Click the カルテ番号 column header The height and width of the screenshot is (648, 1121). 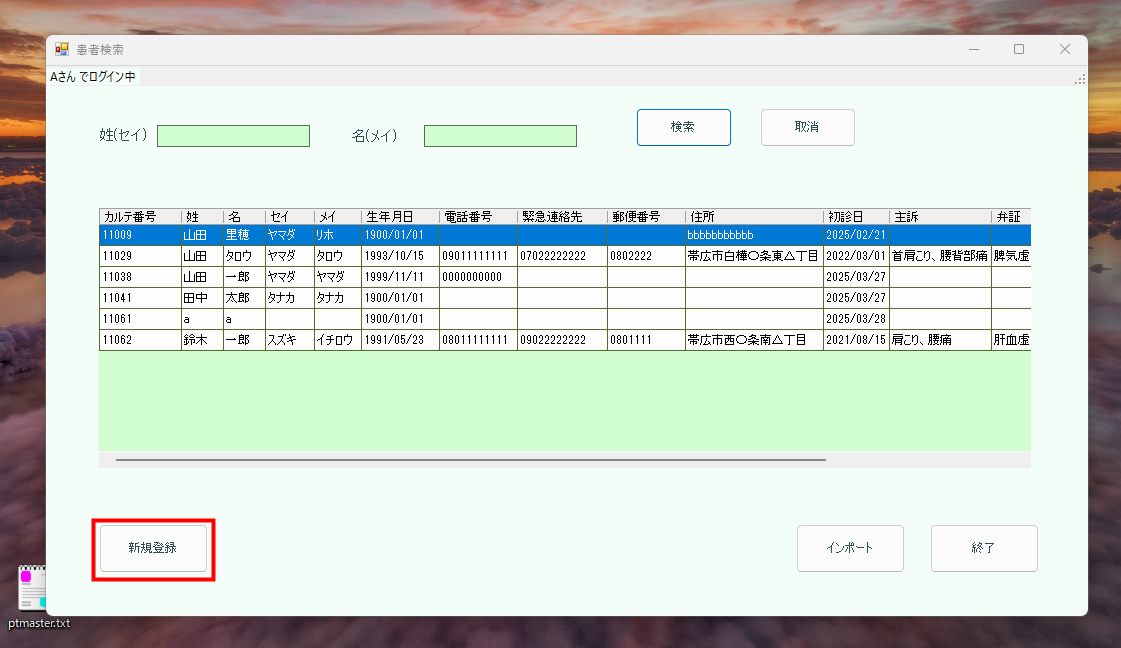(x=132, y=215)
